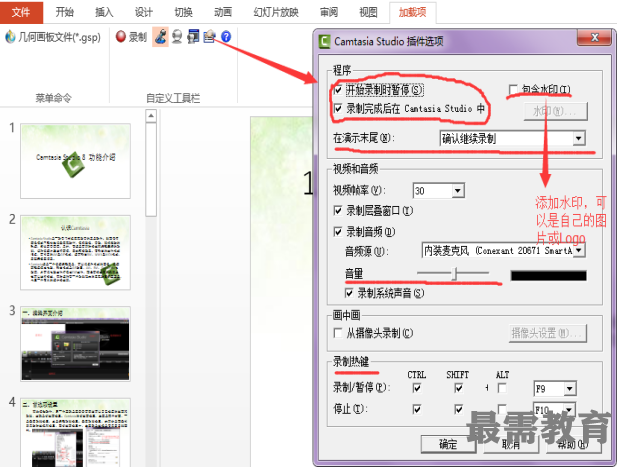Switch to the 视图 ribbon tab
Viewport: 618px width, 467px height.
pyautogui.click(x=368, y=12)
